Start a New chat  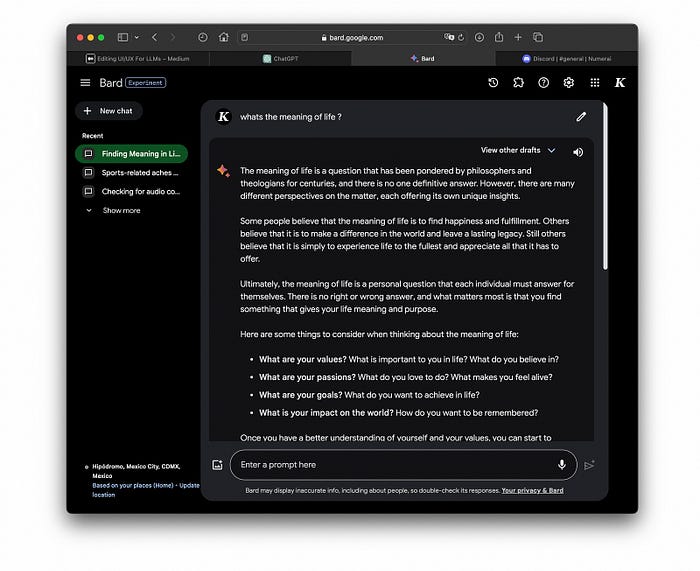(109, 111)
